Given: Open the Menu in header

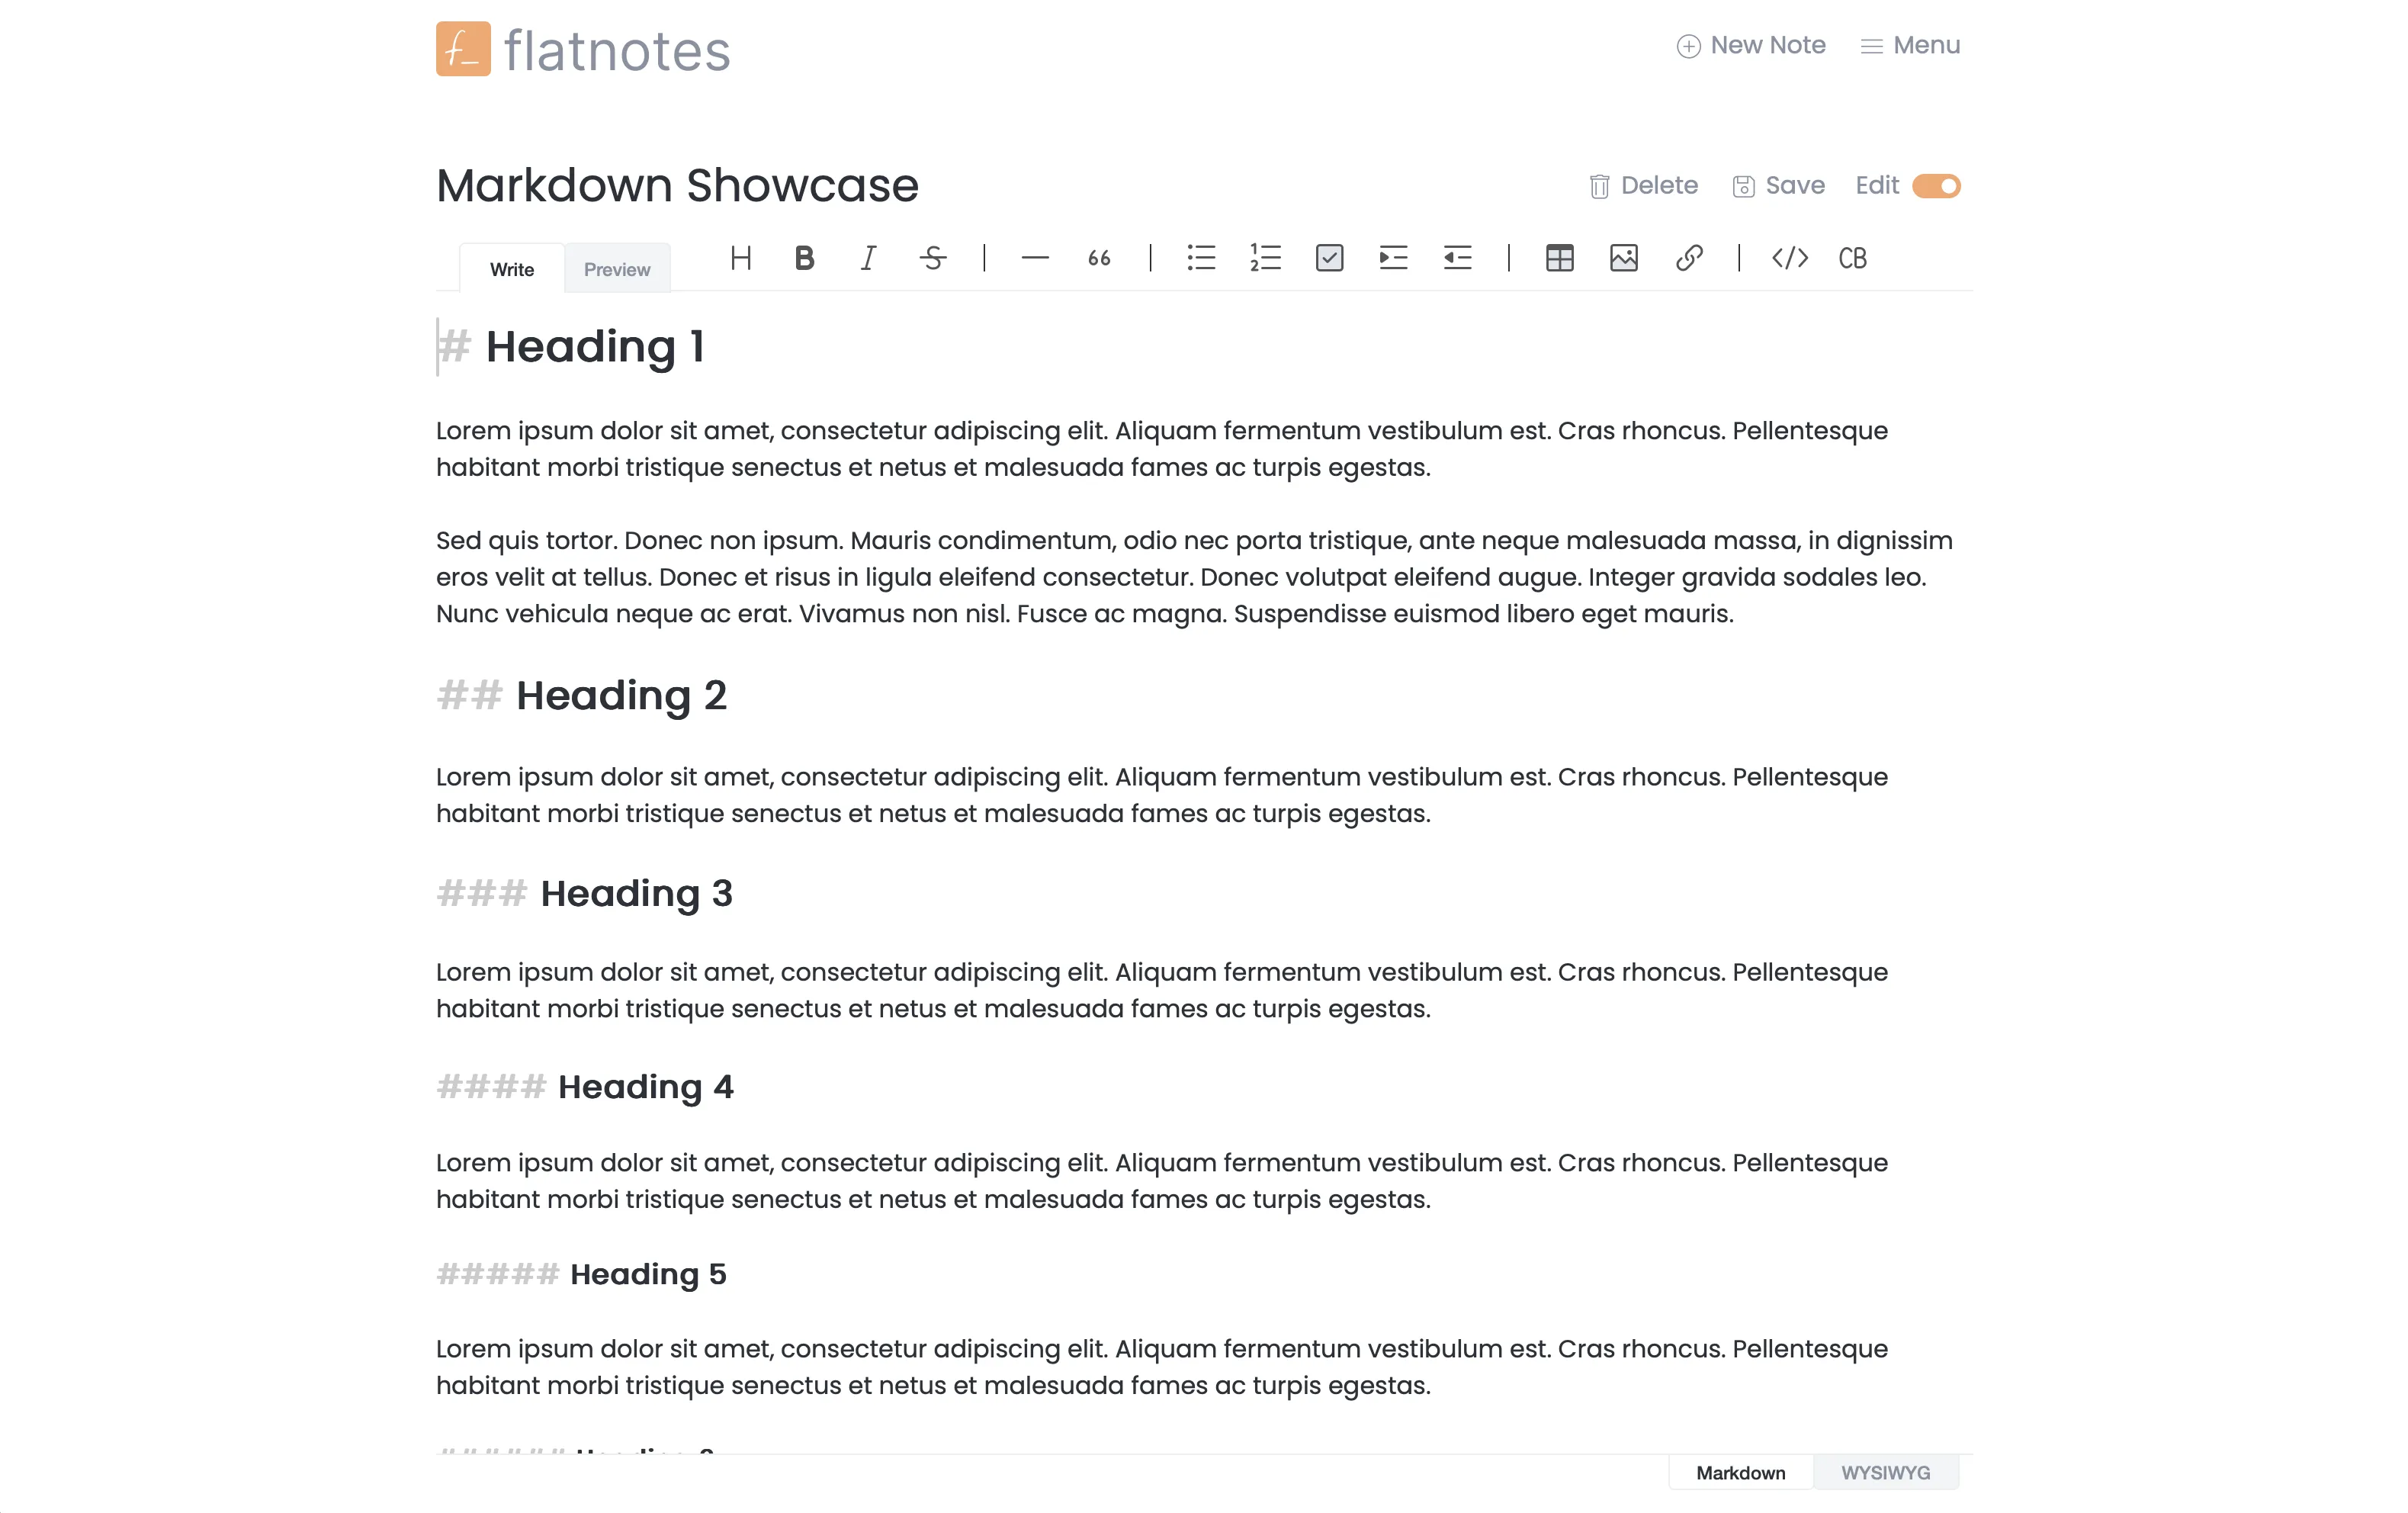Looking at the screenshot, I should coord(1910,45).
